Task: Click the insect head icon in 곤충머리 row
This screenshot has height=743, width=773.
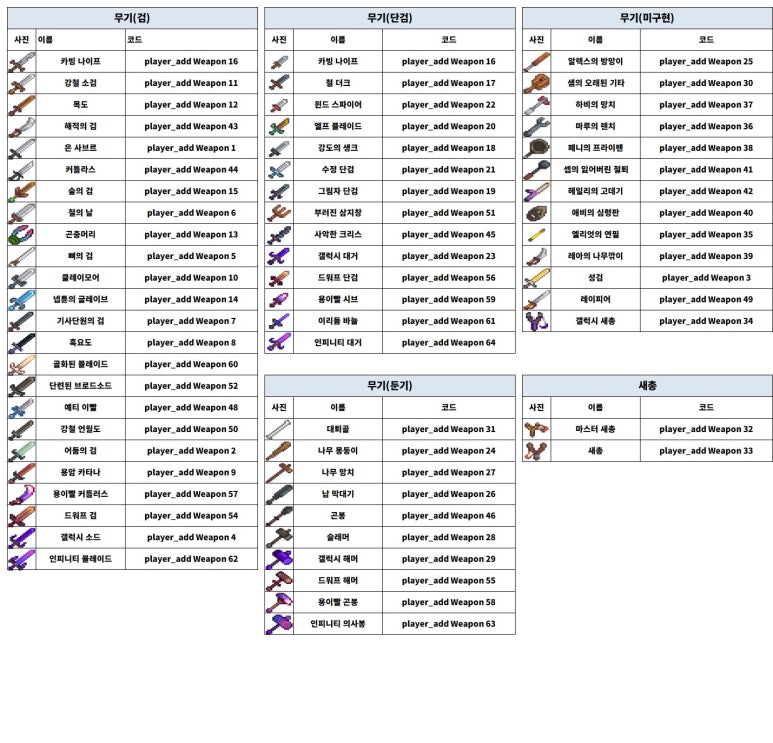Action: pos(22,235)
